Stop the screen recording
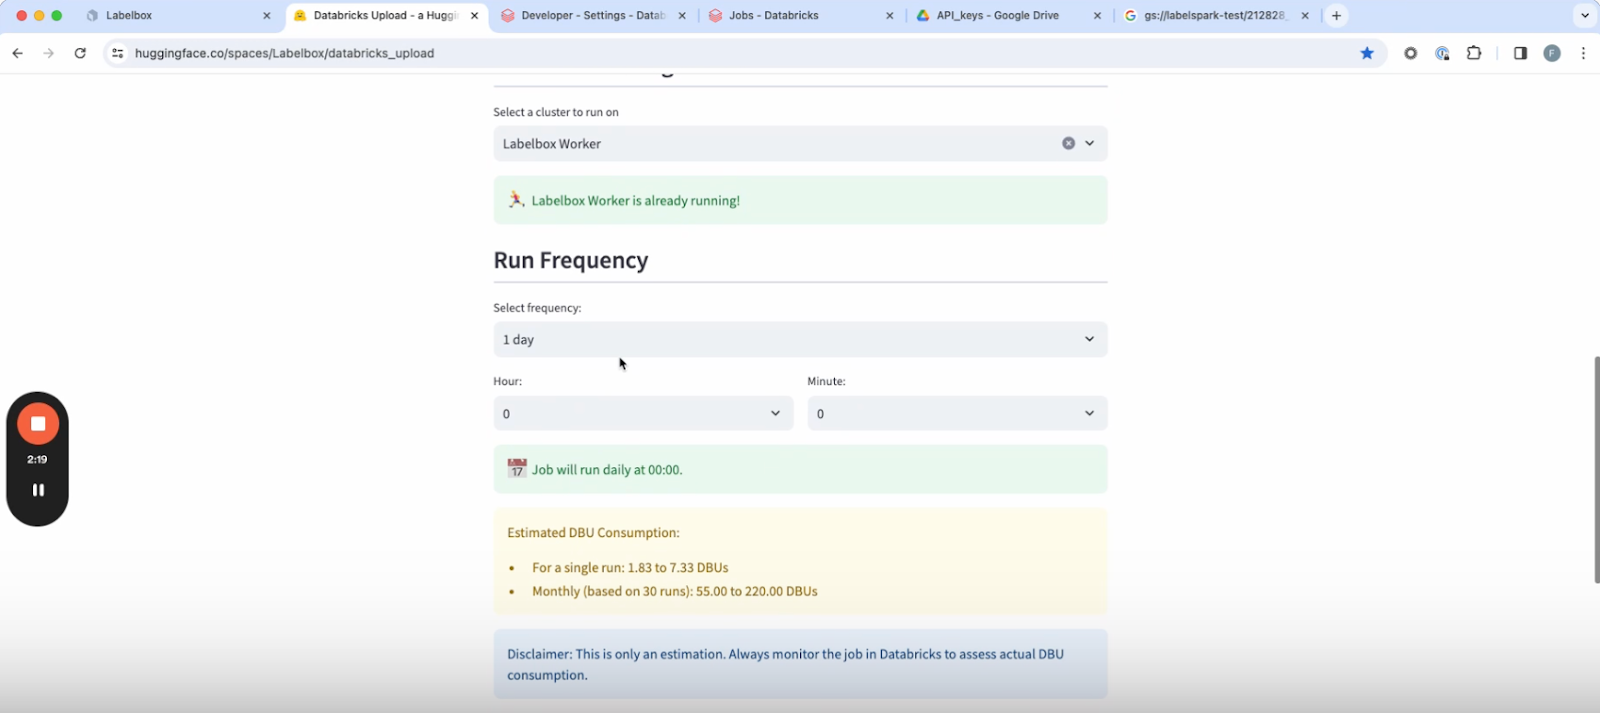Image resolution: width=1600 pixels, height=713 pixels. (38, 424)
